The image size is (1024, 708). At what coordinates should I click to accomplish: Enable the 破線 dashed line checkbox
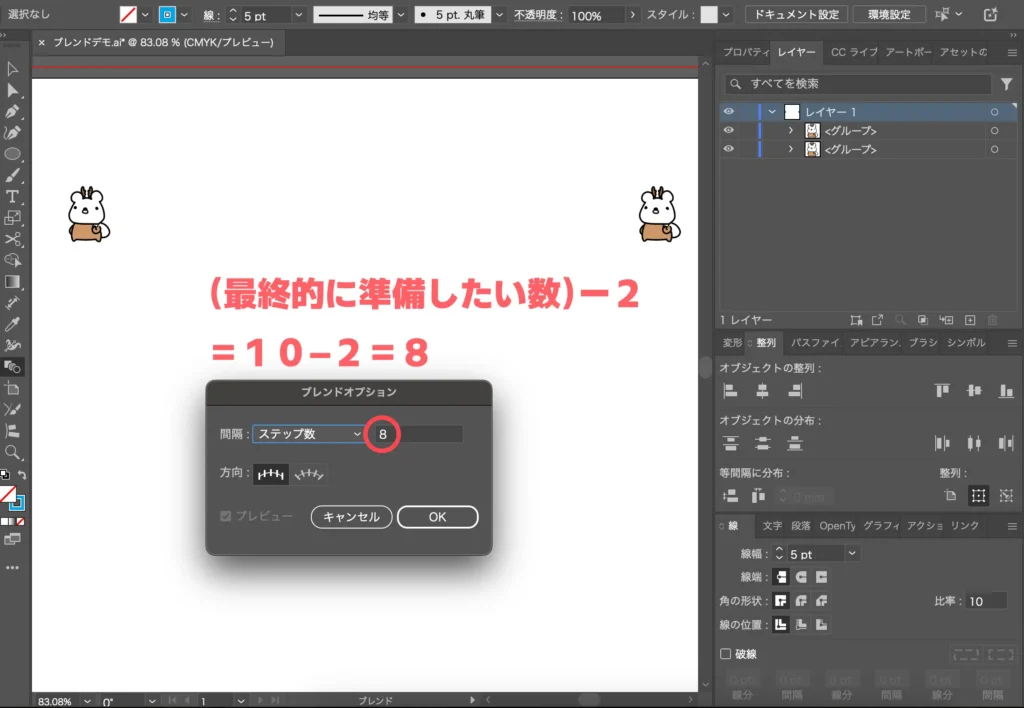point(727,654)
